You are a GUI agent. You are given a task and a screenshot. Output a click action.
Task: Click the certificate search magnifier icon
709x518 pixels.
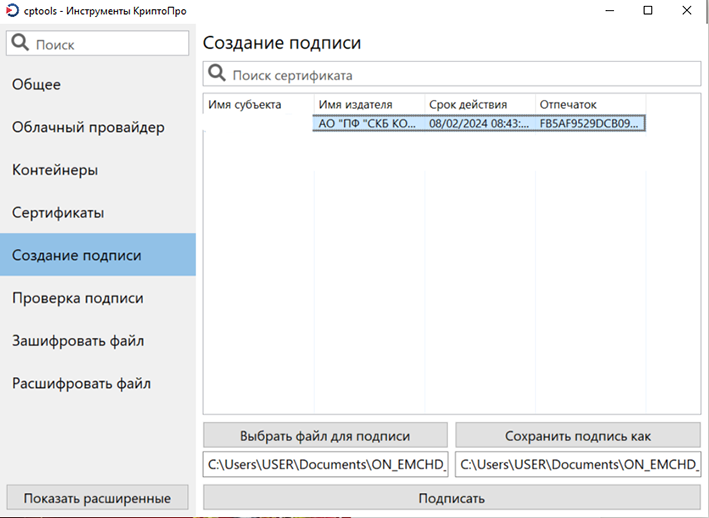[217, 73]
